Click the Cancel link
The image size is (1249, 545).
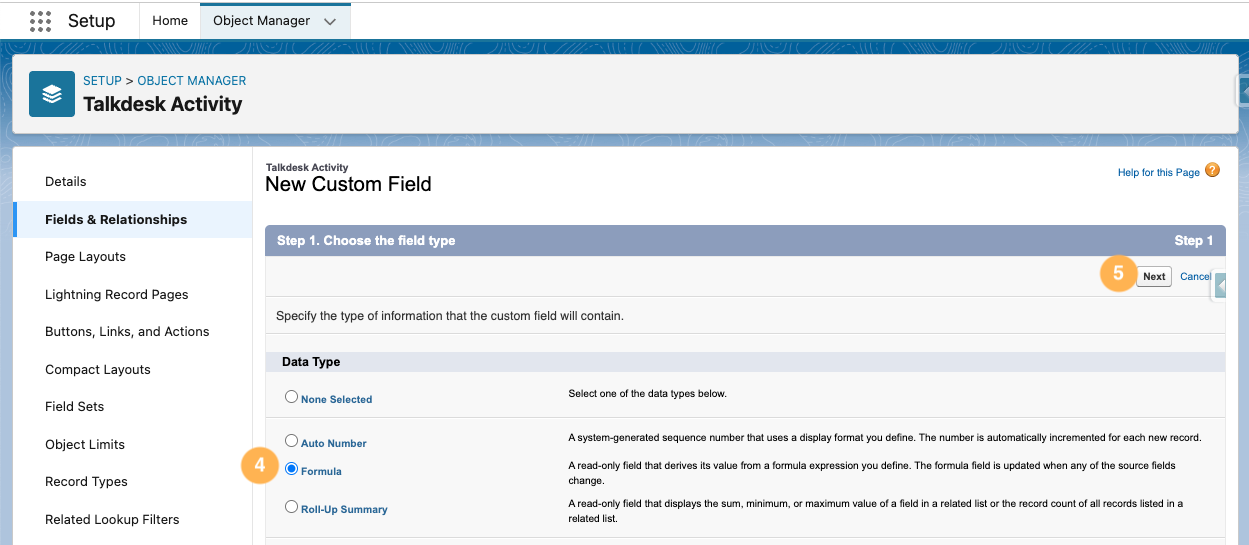coord(1195,277)
